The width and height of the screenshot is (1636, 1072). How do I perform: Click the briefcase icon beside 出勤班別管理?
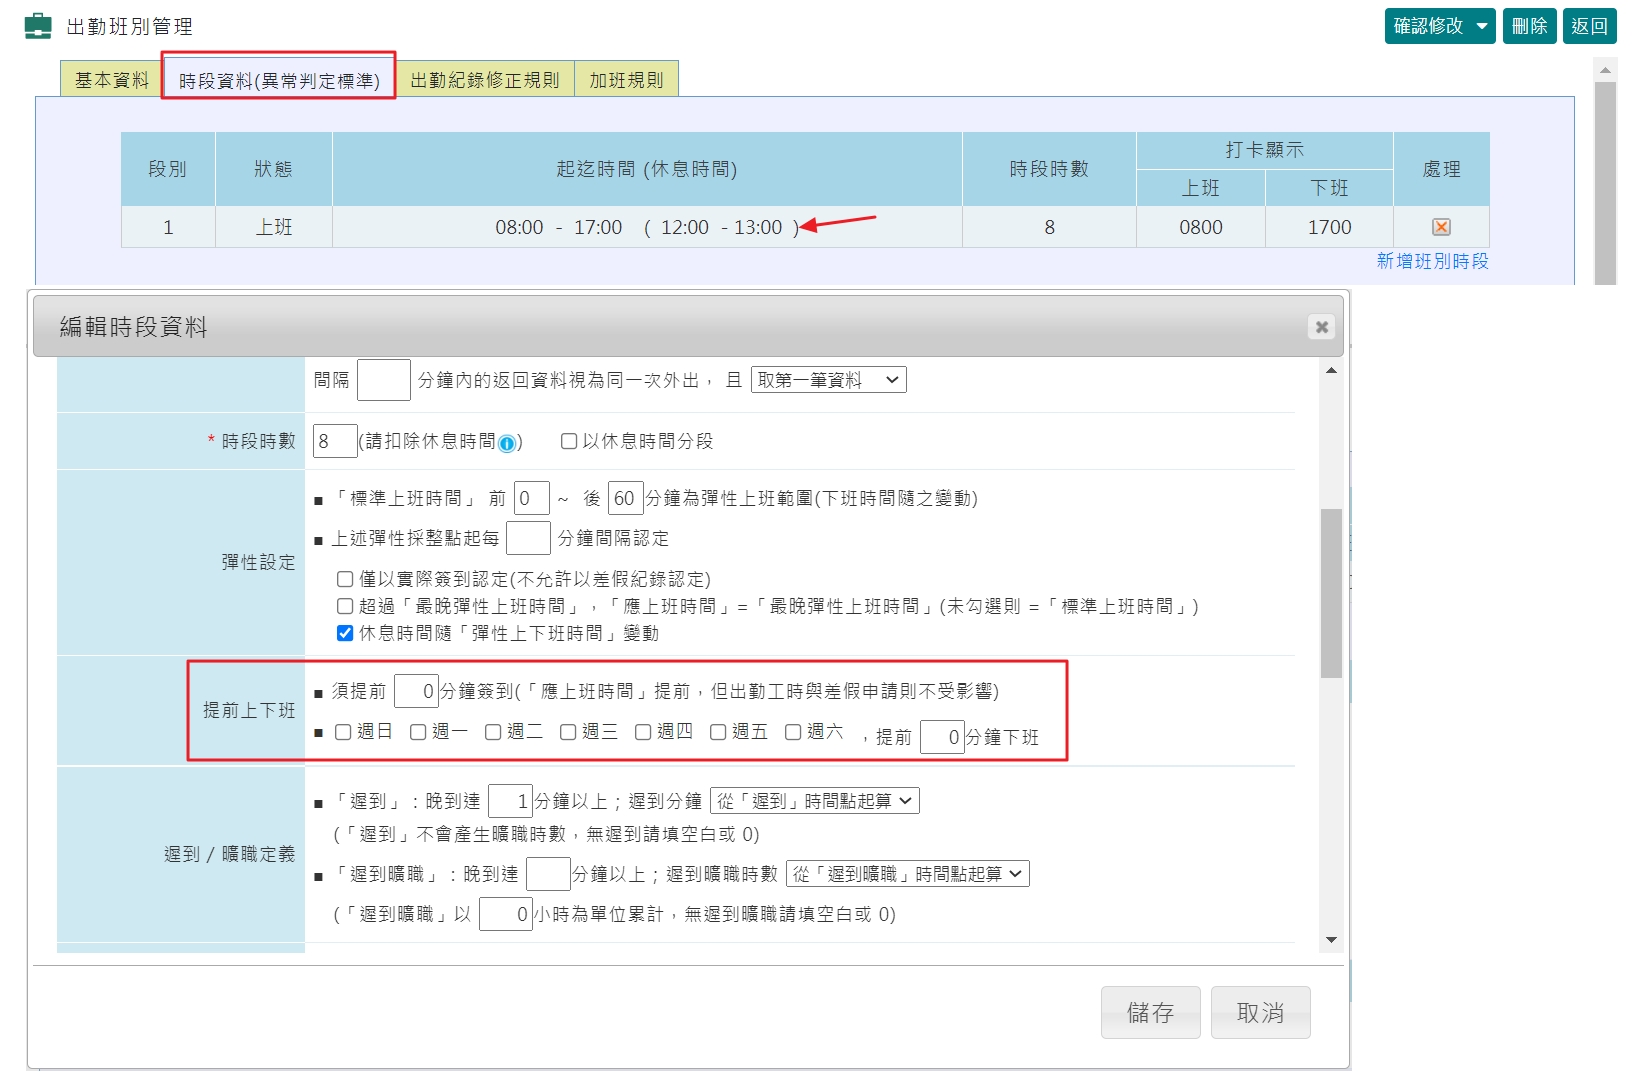tap(37, 25)
